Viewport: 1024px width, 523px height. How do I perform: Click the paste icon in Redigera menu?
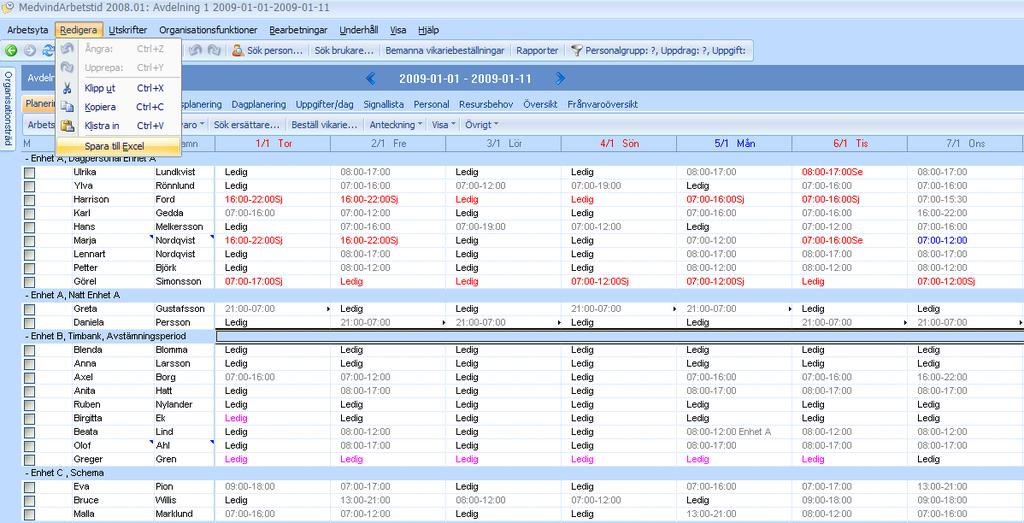point(67,126)
